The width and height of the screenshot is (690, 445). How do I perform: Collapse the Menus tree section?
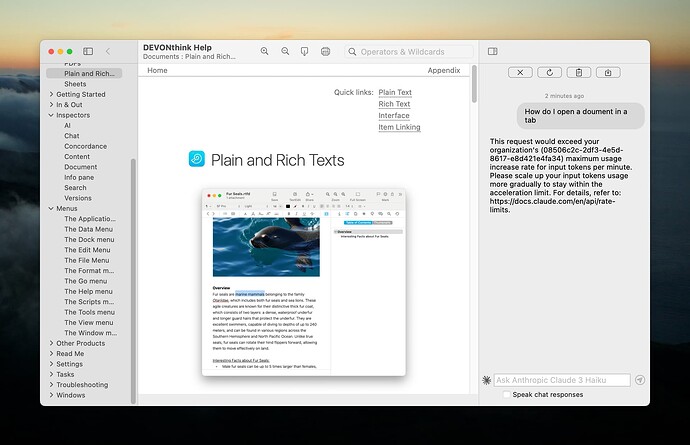51,208
